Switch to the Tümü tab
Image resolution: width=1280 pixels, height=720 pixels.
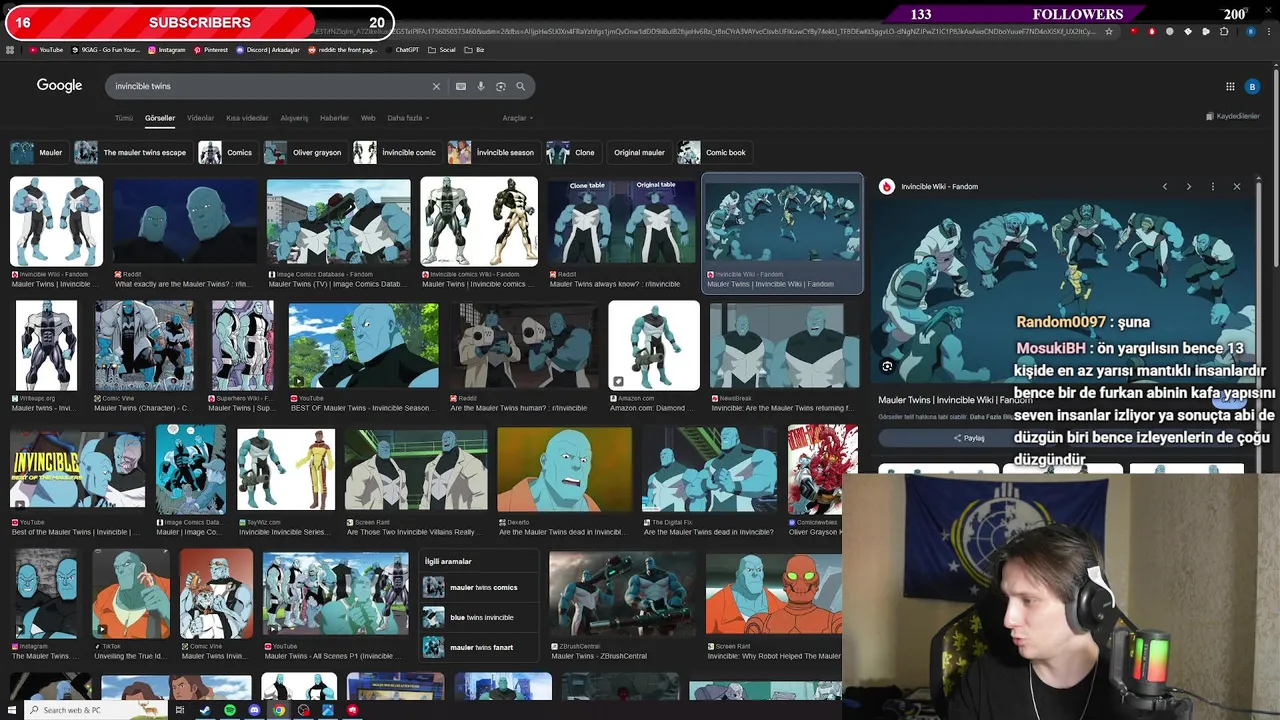click(124, 118)
